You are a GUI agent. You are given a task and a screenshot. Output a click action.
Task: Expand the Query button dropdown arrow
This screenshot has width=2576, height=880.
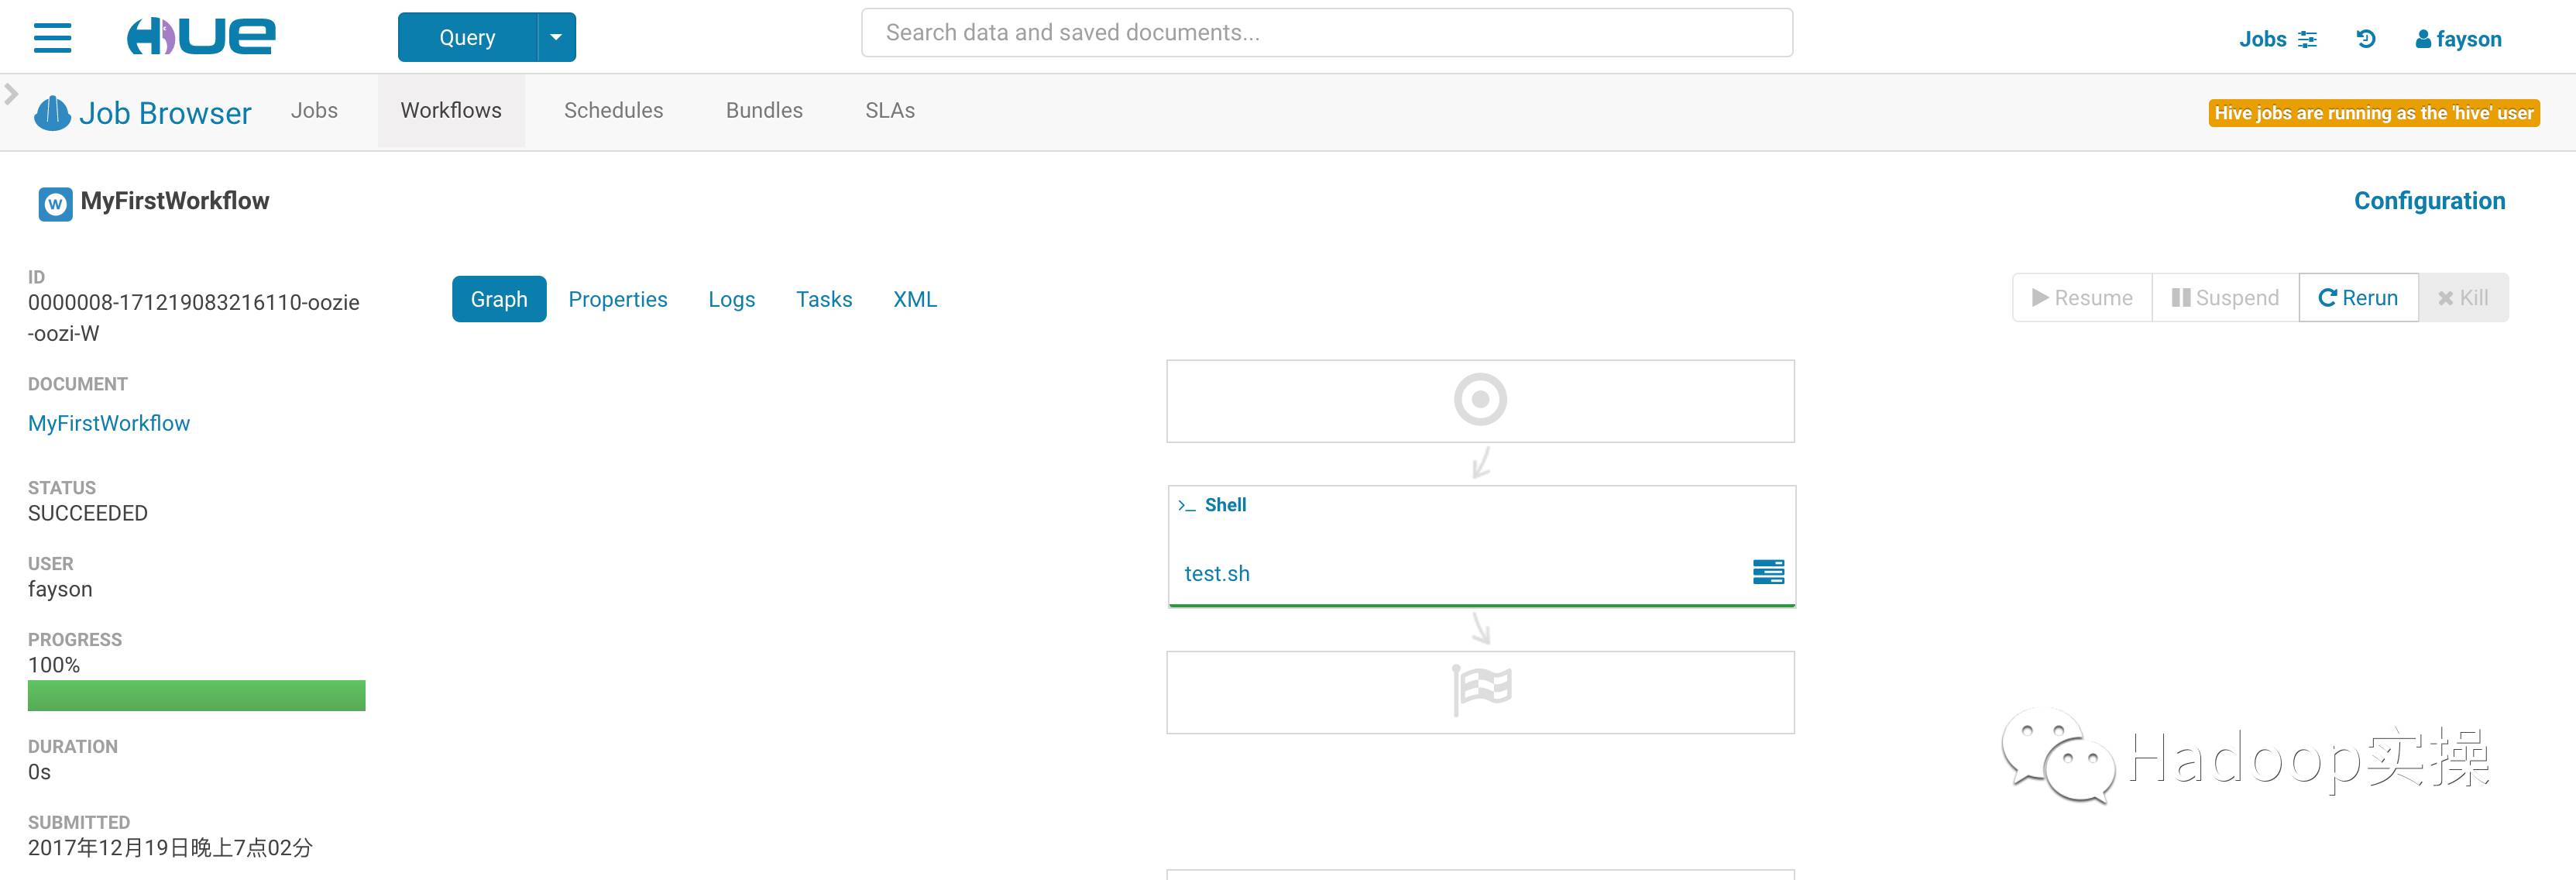pyautogui.click(x=557, y=37)
